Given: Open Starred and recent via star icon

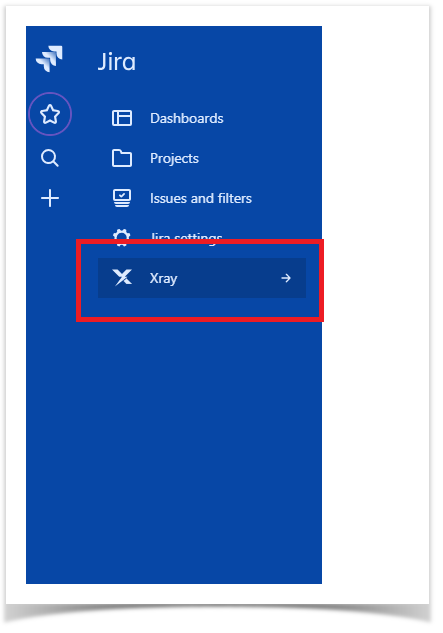Looking at the screenshot, I should [x=50, y=114].
